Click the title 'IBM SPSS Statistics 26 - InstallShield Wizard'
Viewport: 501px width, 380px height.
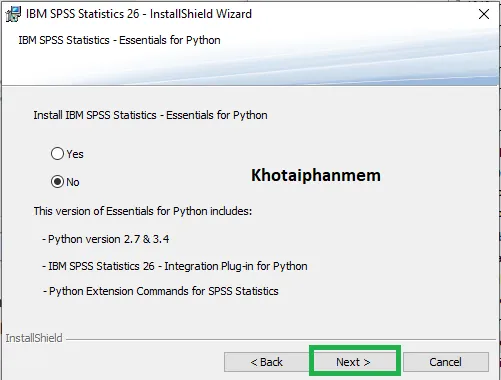(x=139, y=14)
